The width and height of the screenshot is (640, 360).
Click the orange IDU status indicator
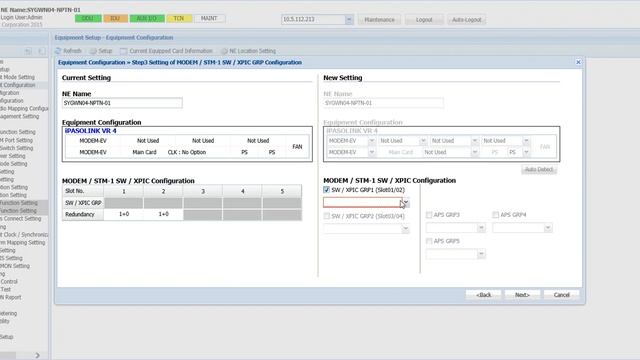coord(115,18)
